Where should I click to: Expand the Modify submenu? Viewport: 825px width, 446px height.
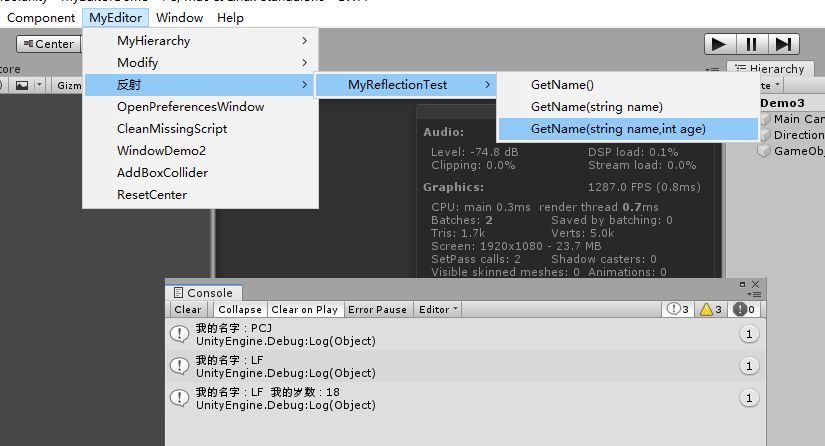click(200, 63)
